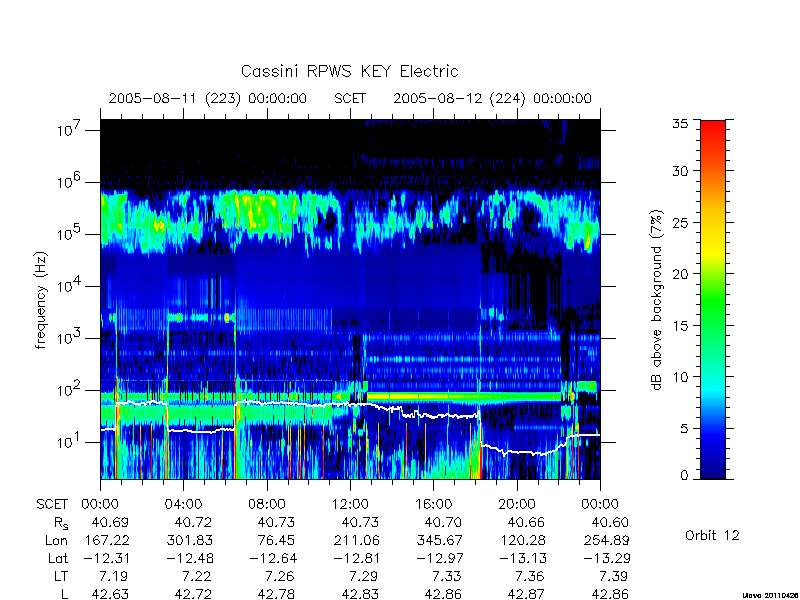Click the frequency (Hz) axis label
The height and width of the screenshot is (600, 800).
[x=41, y=300]
